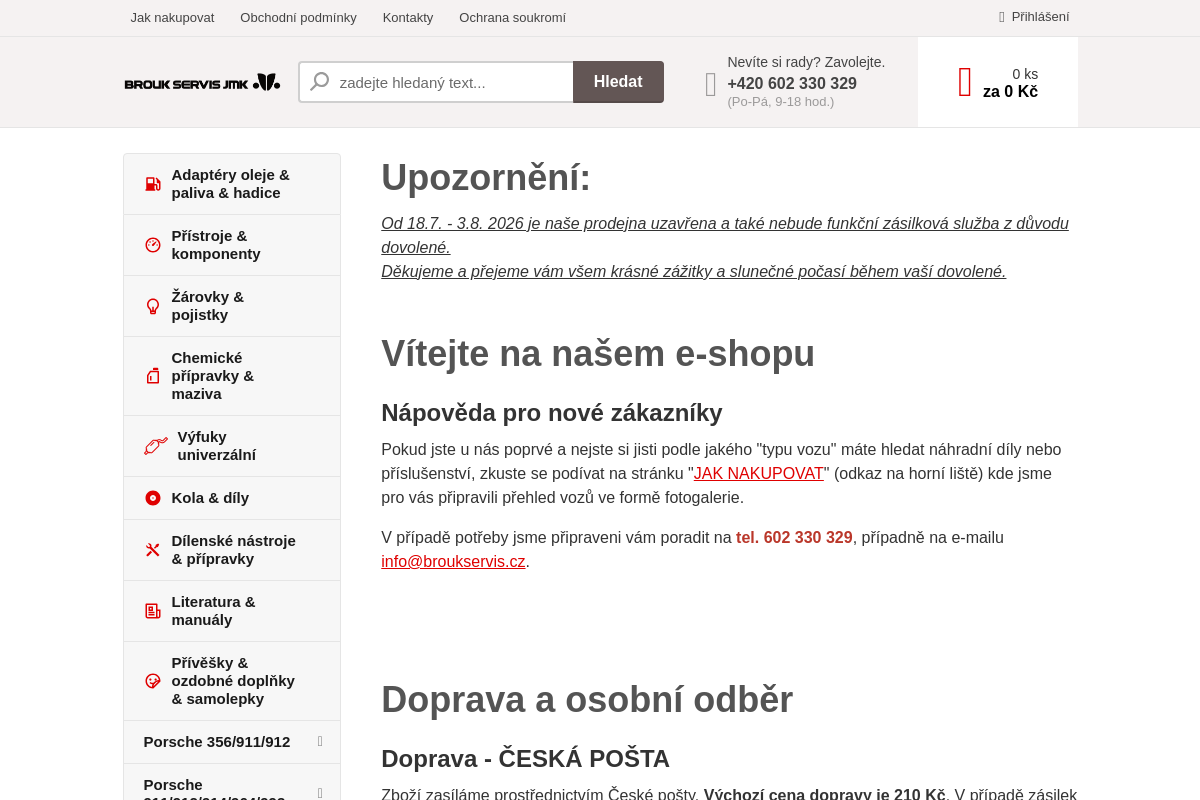
Task: Click the newspaper icon beside Literatura & manuály
Action: coord(153,611)
